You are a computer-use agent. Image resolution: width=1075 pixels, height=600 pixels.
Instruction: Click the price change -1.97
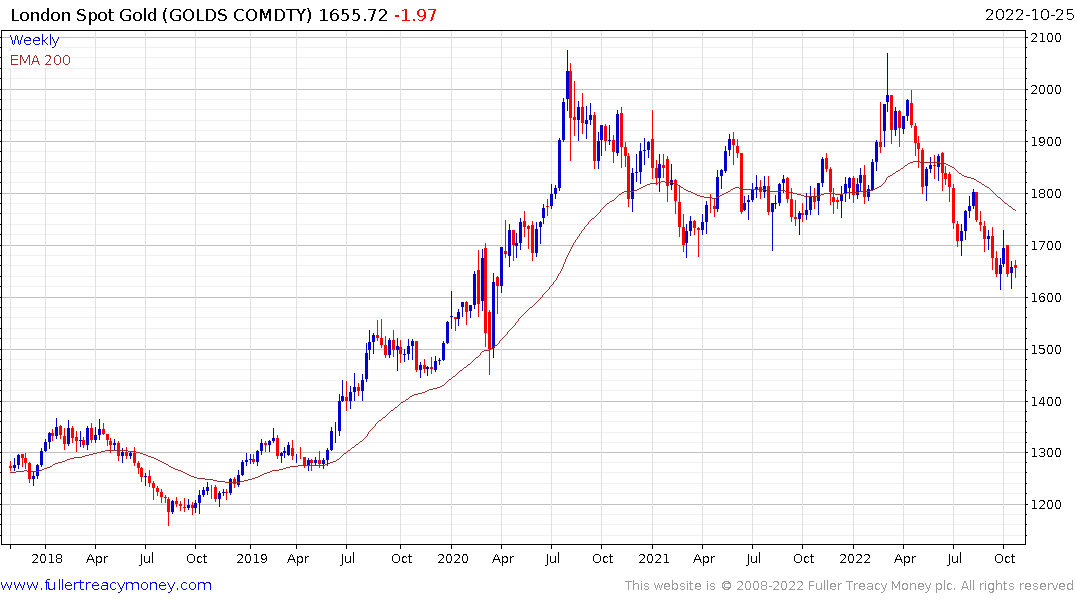(415, 15)
